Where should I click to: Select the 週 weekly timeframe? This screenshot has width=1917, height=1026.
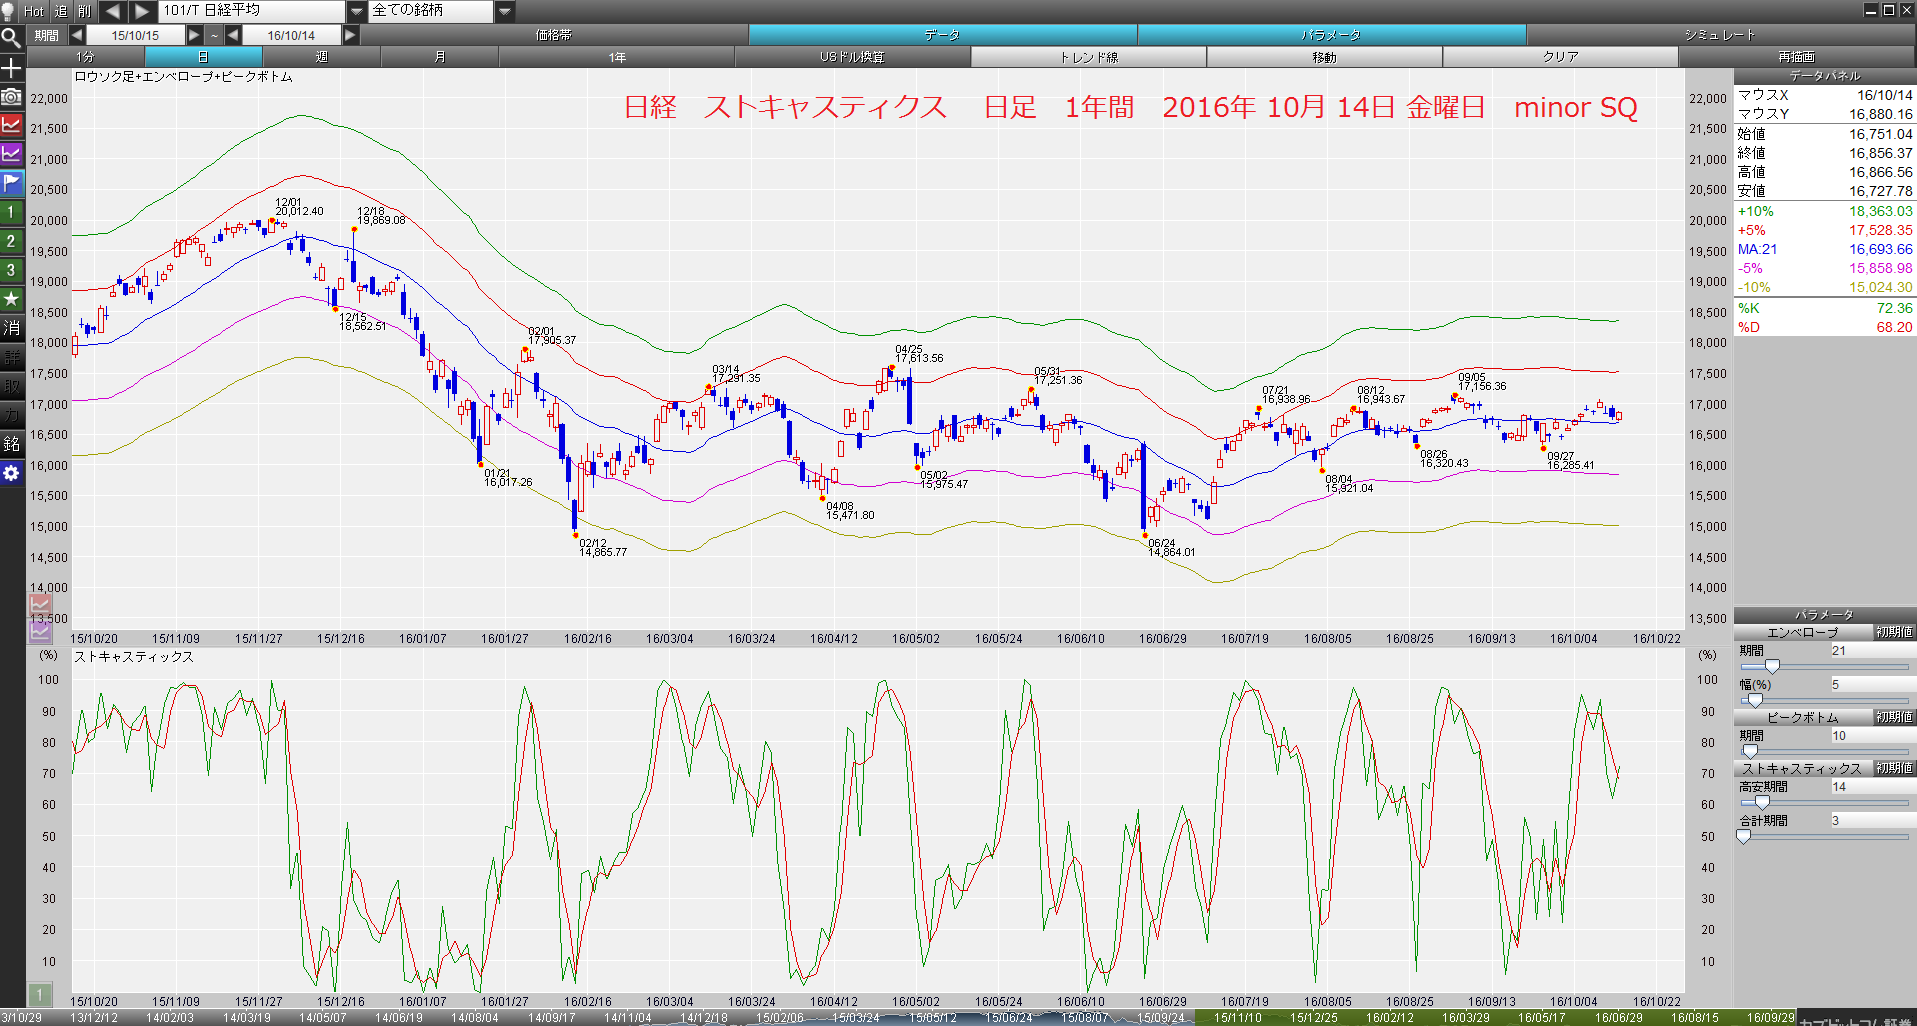click(x=322, y=57)
